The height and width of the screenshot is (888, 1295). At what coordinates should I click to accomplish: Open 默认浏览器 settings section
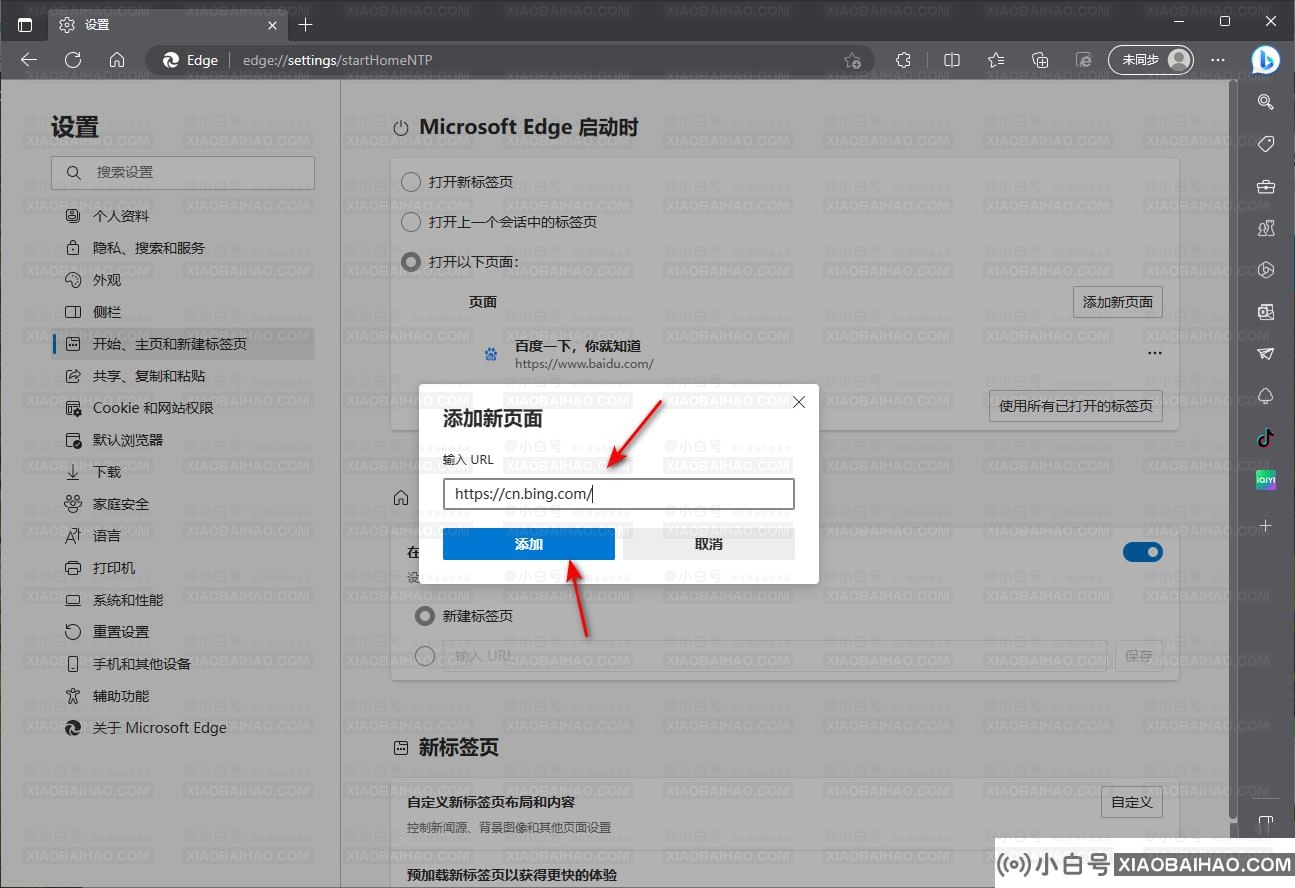click(x=183, y=440)
